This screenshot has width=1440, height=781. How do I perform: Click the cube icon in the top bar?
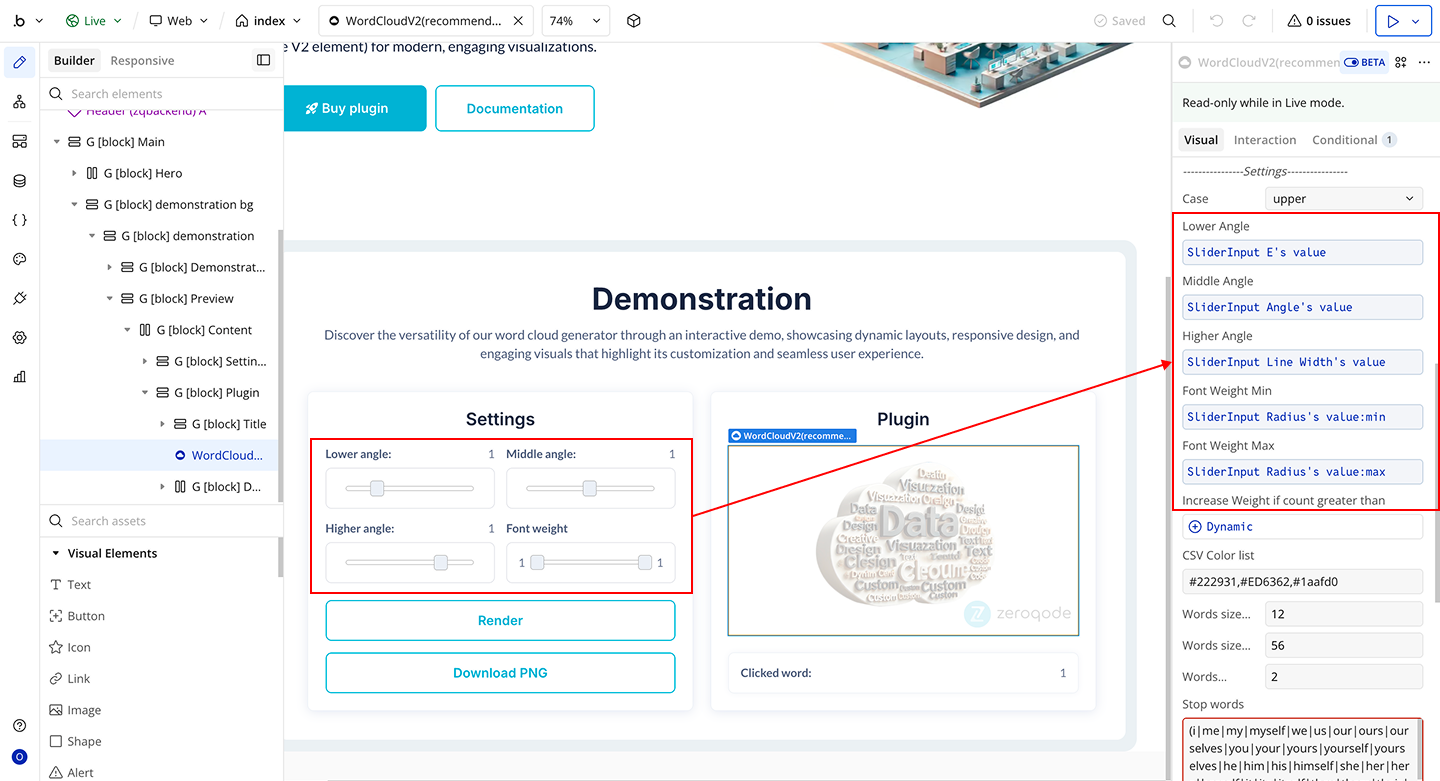tap(633, 21)
